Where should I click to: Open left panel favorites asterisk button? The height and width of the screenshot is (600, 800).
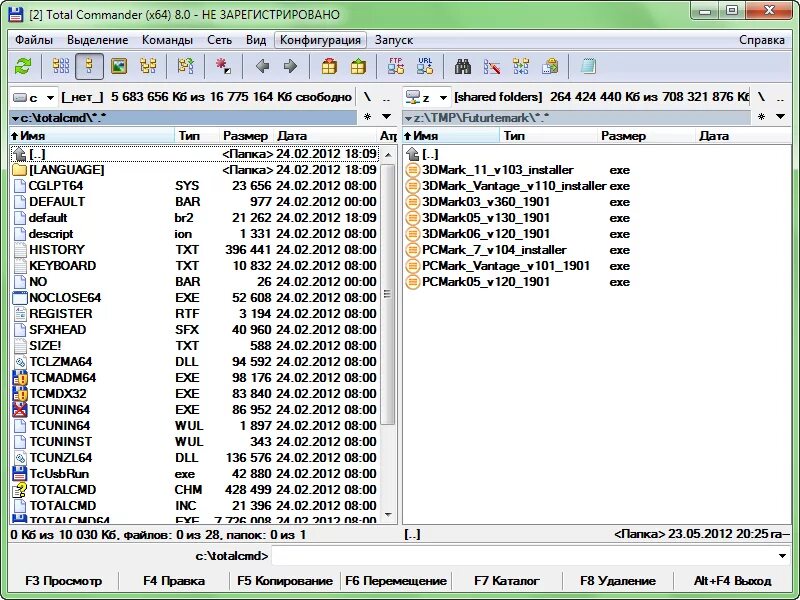367,117
